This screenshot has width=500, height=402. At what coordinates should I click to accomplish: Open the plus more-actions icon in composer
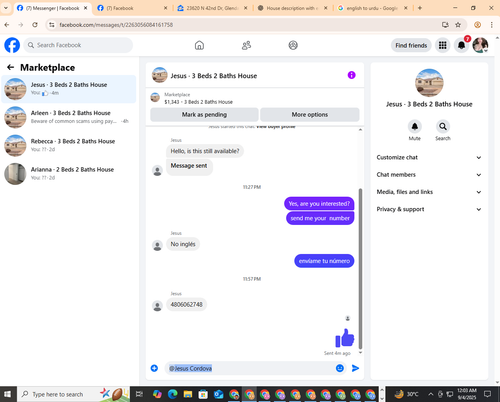154,368
